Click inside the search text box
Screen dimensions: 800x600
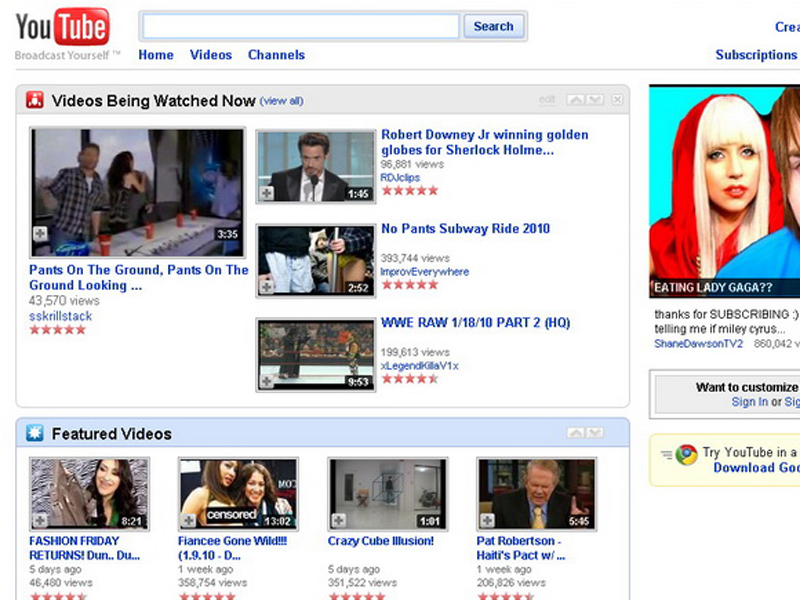pyautogui.click(x=301, y=26)
